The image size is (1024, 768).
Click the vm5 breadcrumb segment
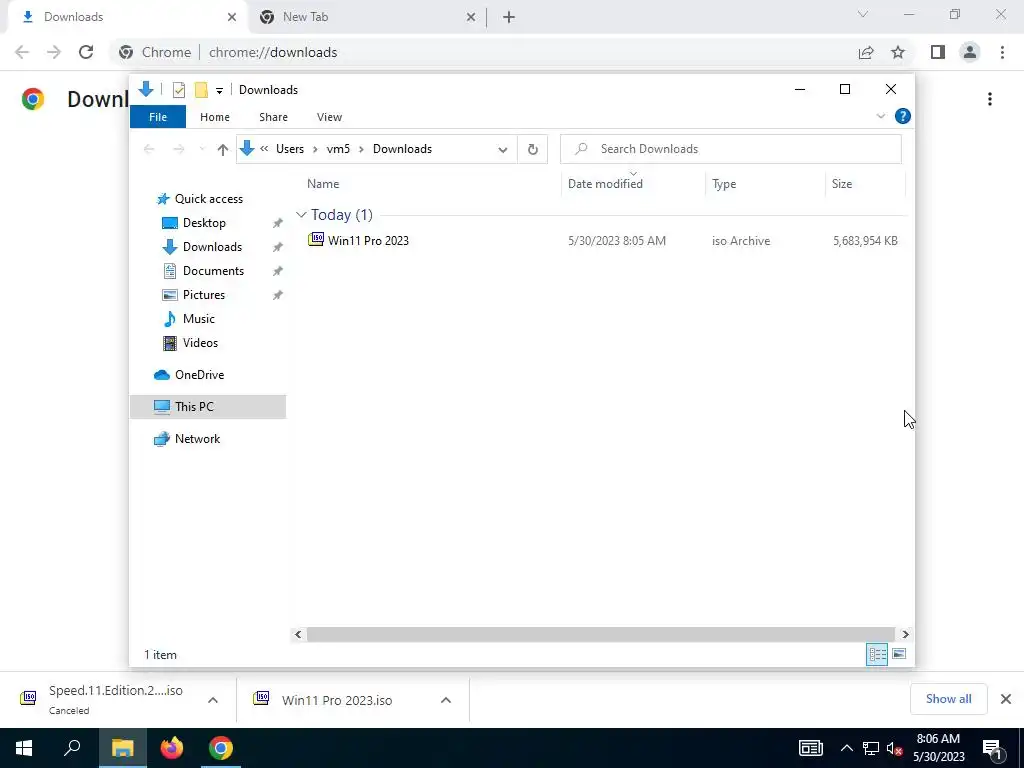338,149
